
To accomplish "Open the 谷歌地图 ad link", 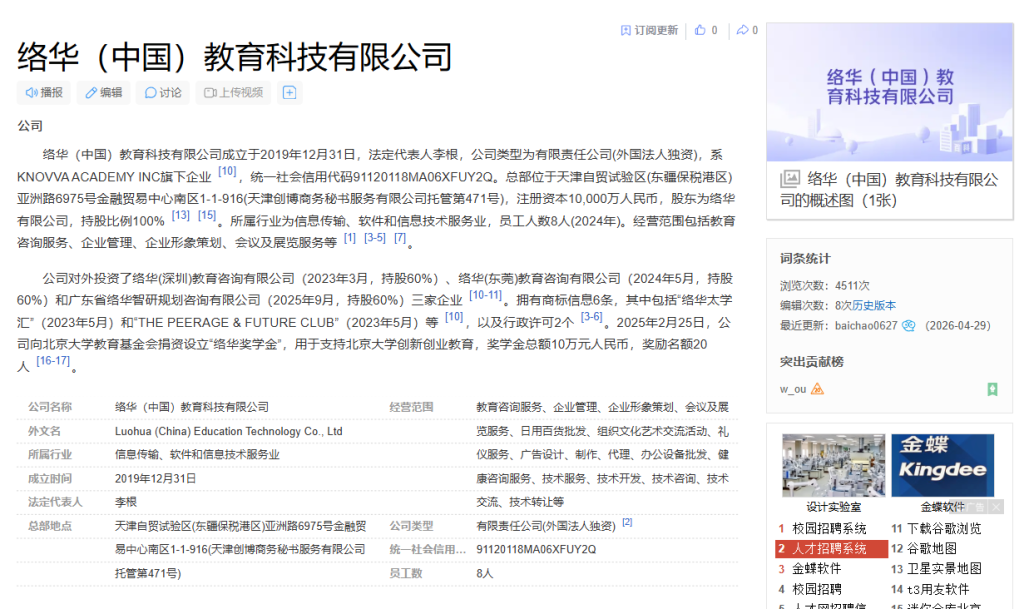I will point(932,549).
